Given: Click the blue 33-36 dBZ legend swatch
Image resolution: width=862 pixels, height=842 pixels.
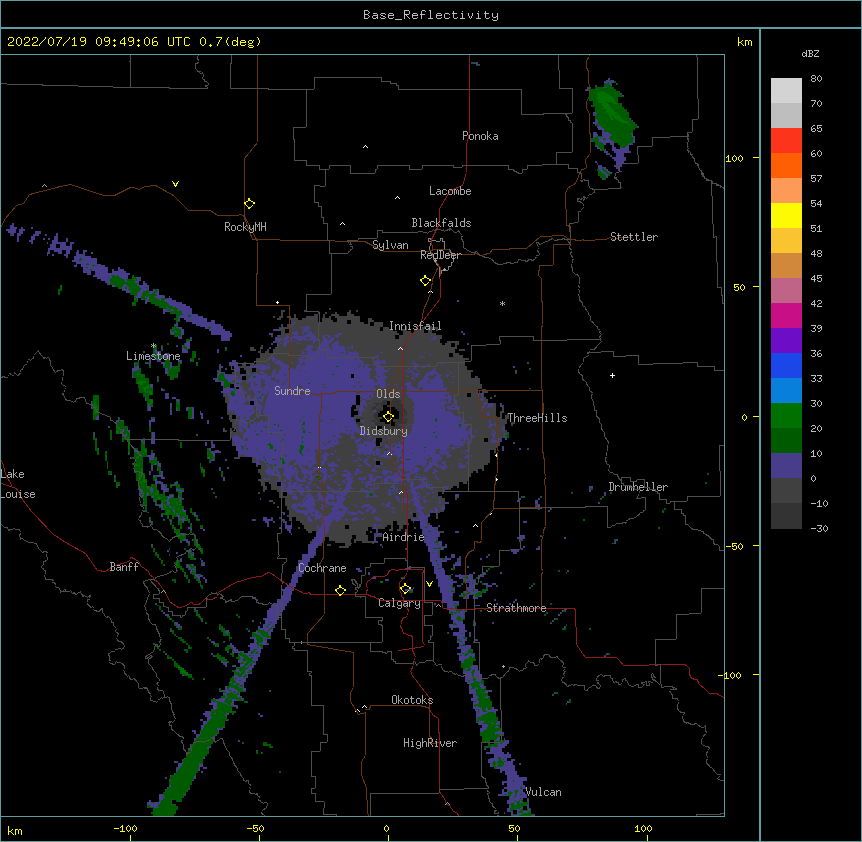Looking at the screenshot, I should (x=786, y=365).
